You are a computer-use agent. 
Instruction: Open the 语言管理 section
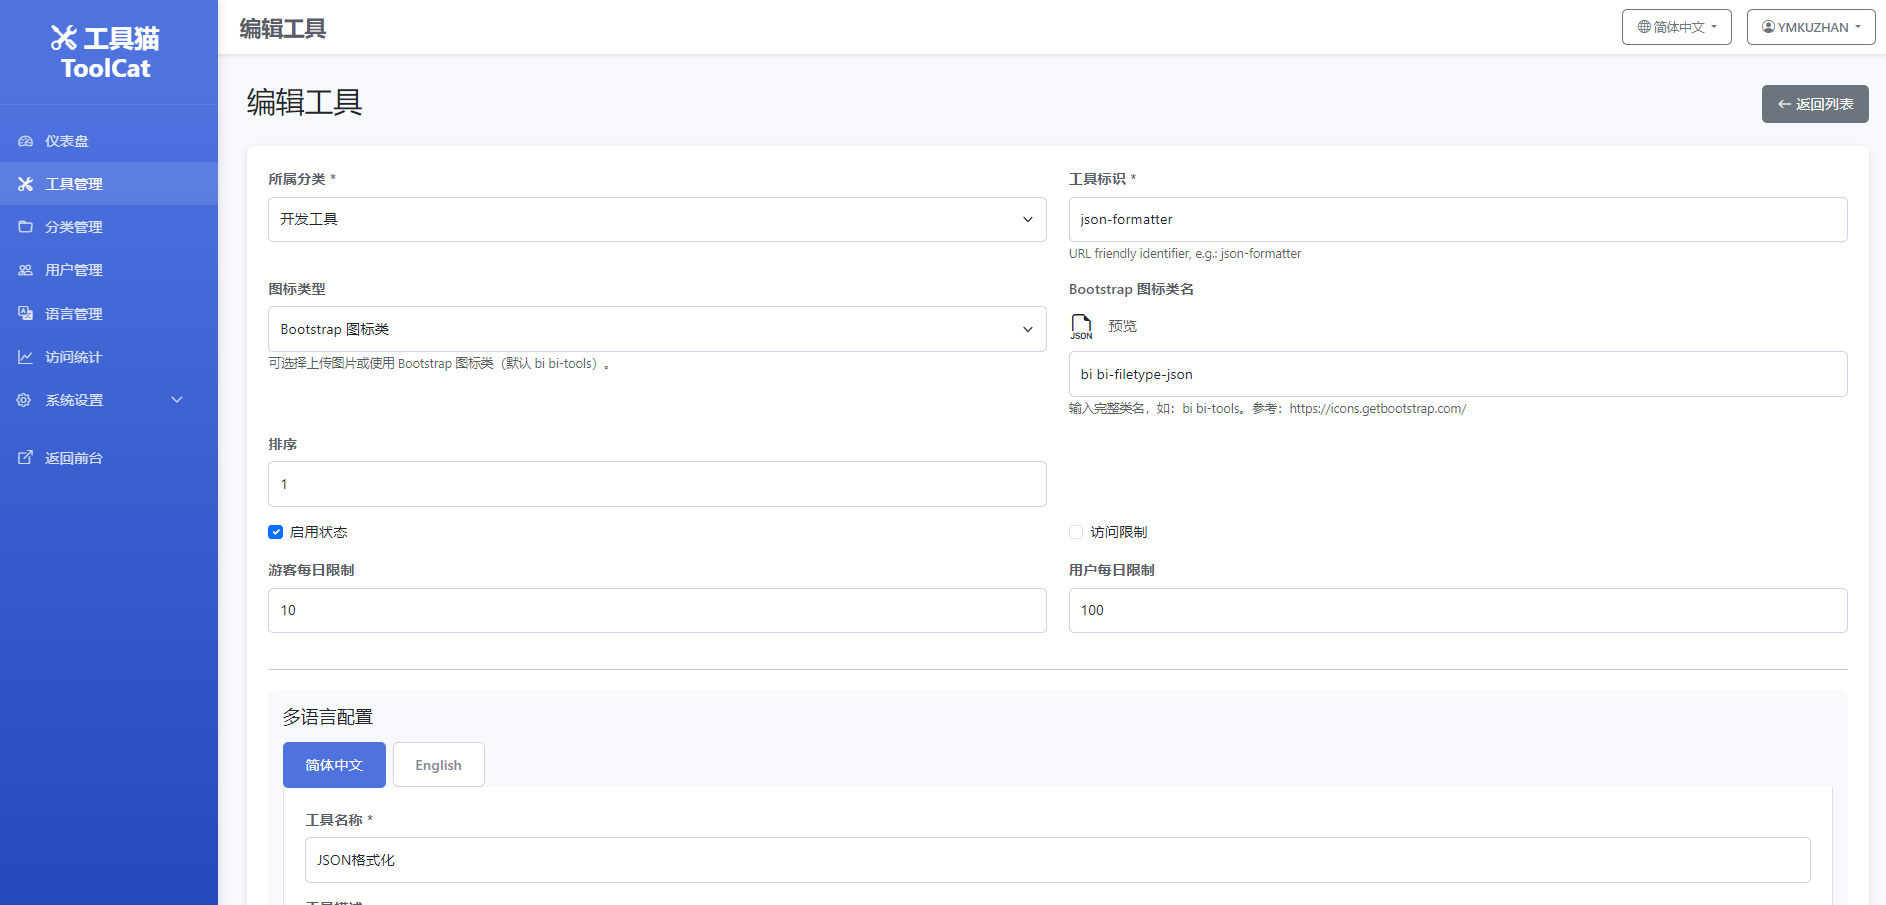pyautogui.click(x=24, y=313)
